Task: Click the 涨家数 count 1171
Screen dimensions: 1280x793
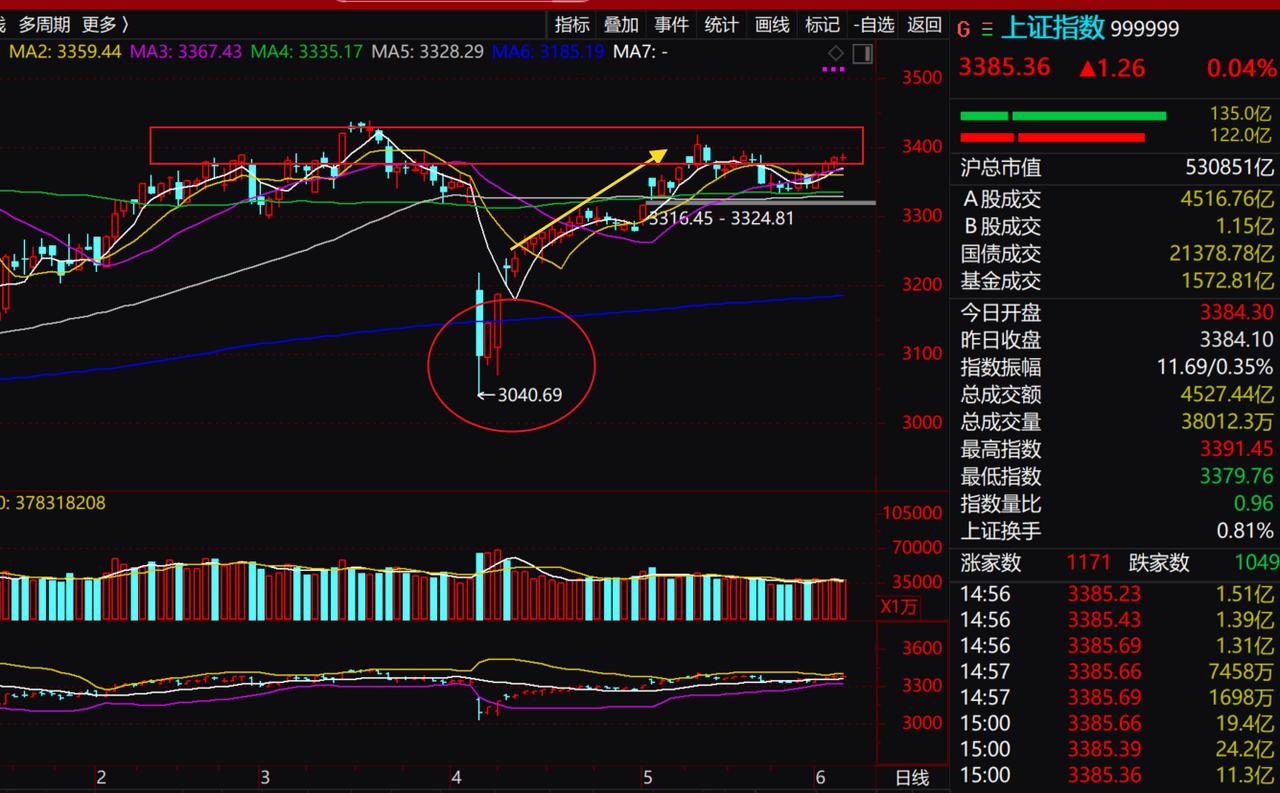Action: tap(1088, 563)
